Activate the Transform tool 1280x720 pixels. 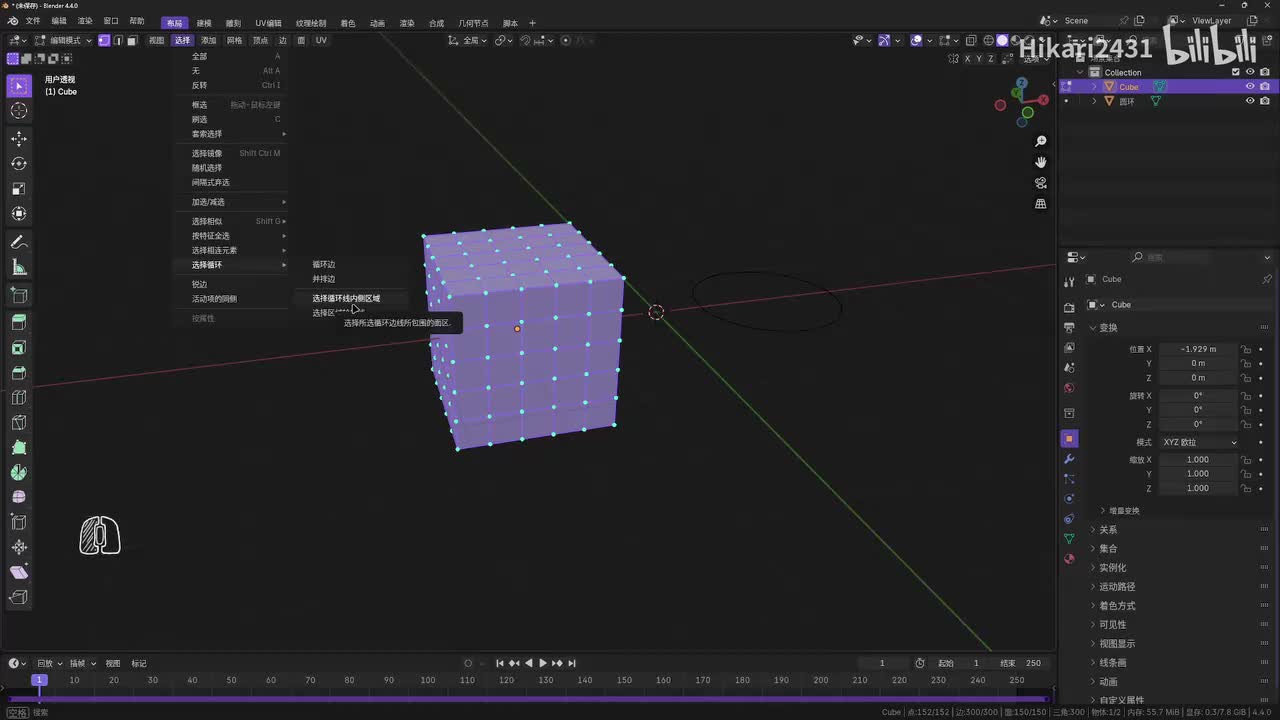pos(19,213)
